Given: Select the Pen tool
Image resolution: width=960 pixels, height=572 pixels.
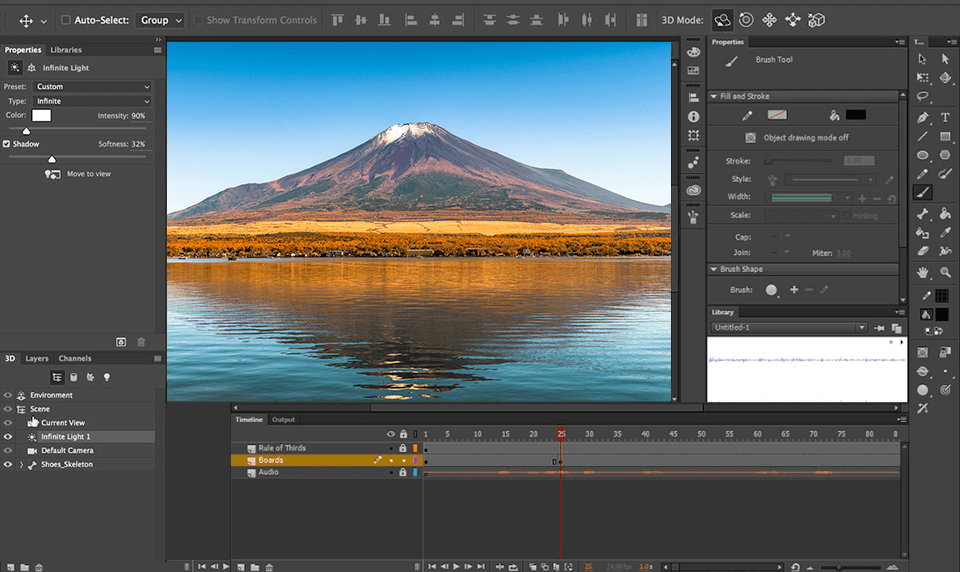Looking at the screenshot, I should (923, 117).
